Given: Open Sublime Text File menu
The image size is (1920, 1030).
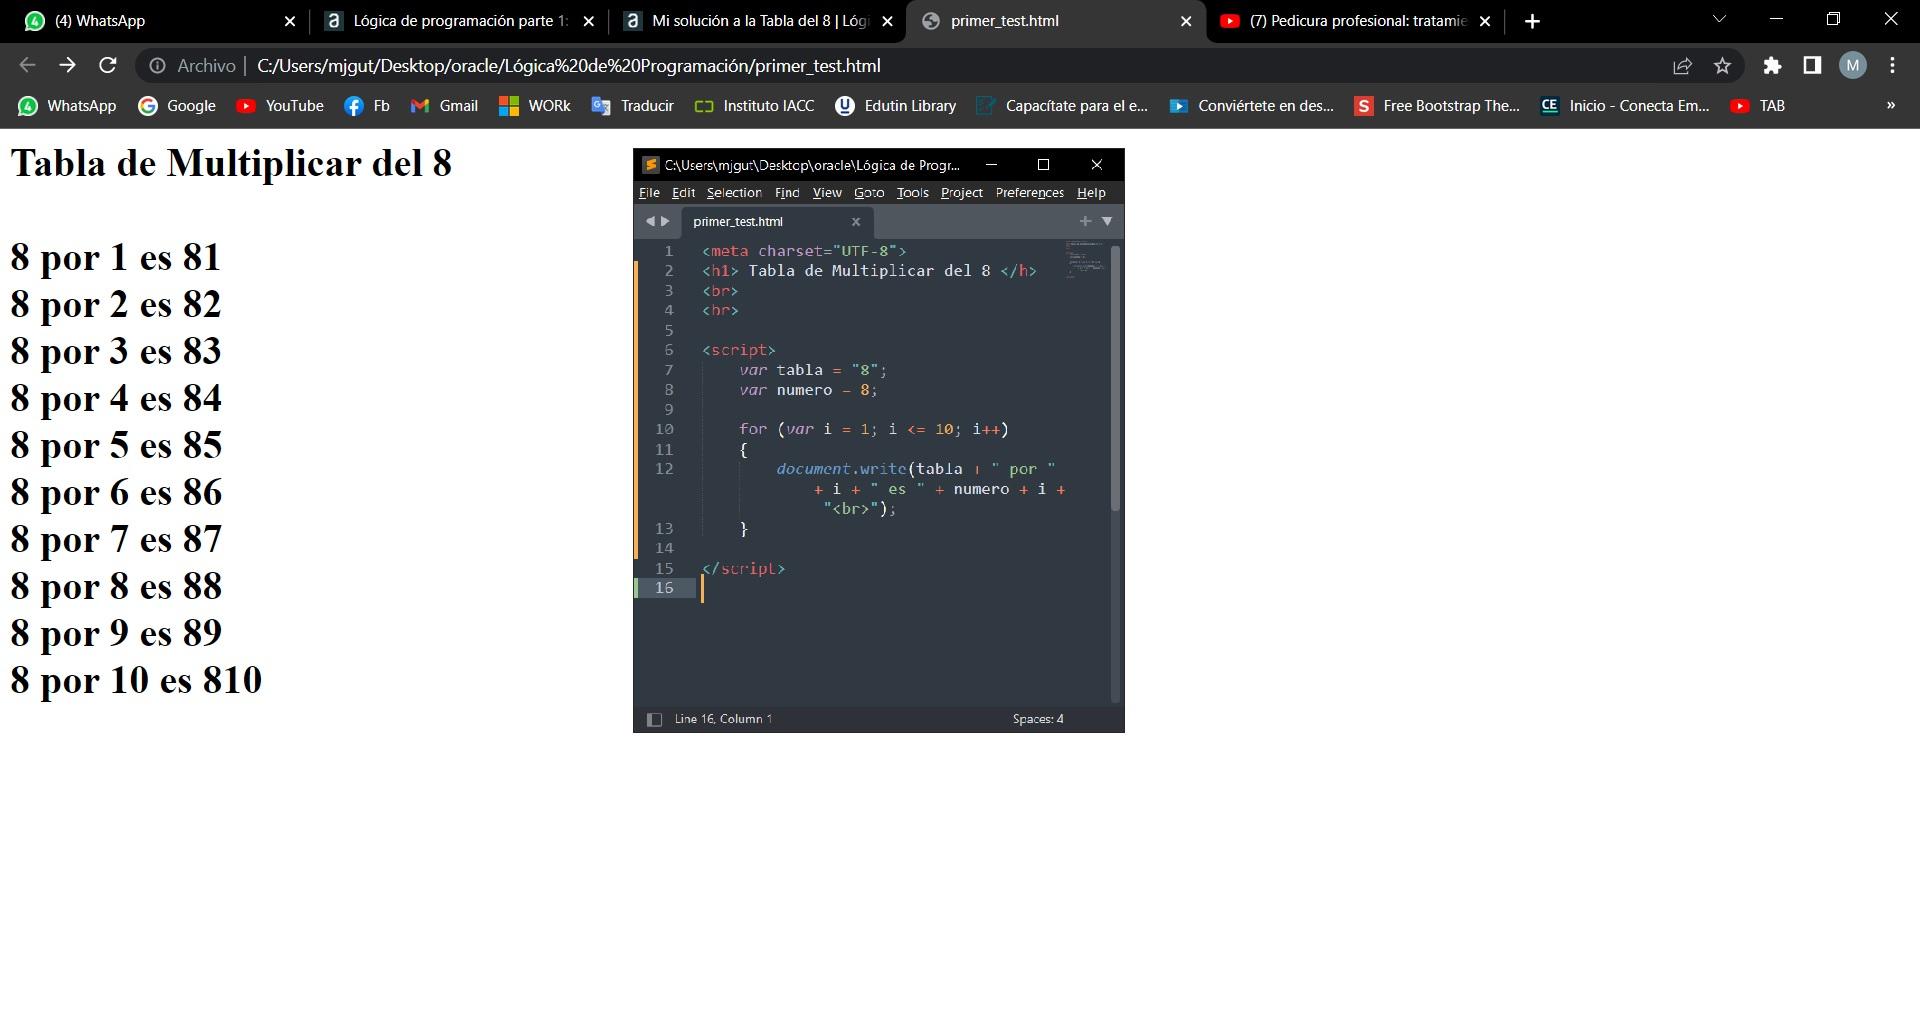Looking at the screenshot, I should (649, 193).
